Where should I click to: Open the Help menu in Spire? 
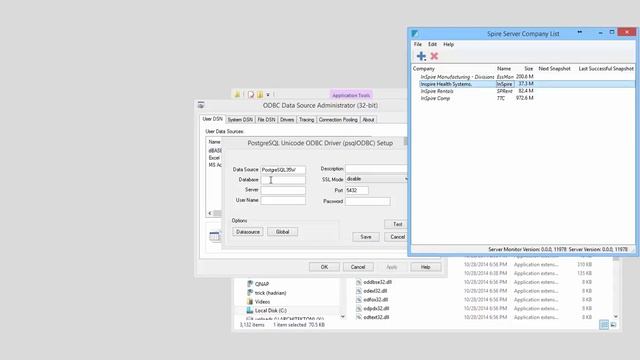[449, 44]
